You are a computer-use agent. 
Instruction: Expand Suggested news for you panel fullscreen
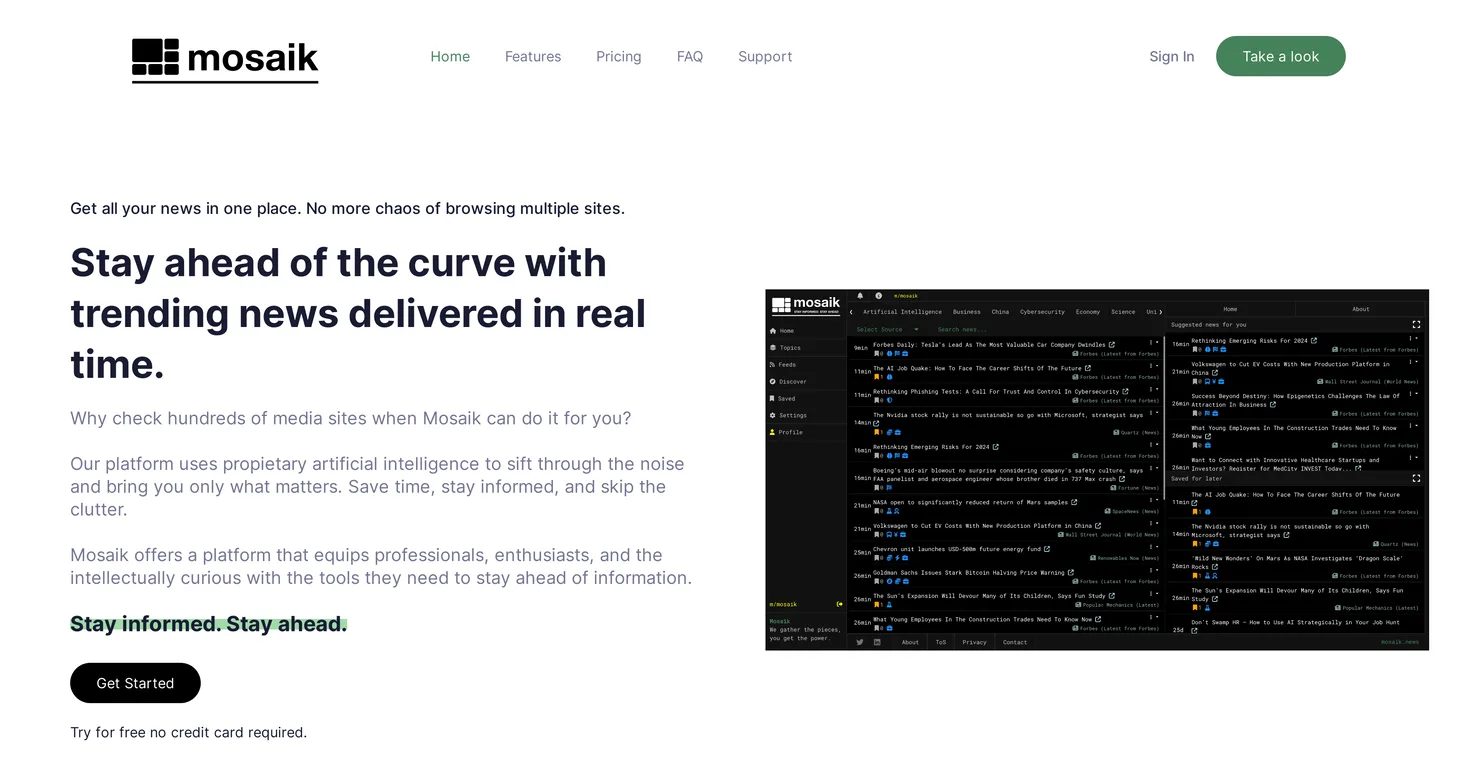pyautogui.click(x=1416, y=324)
